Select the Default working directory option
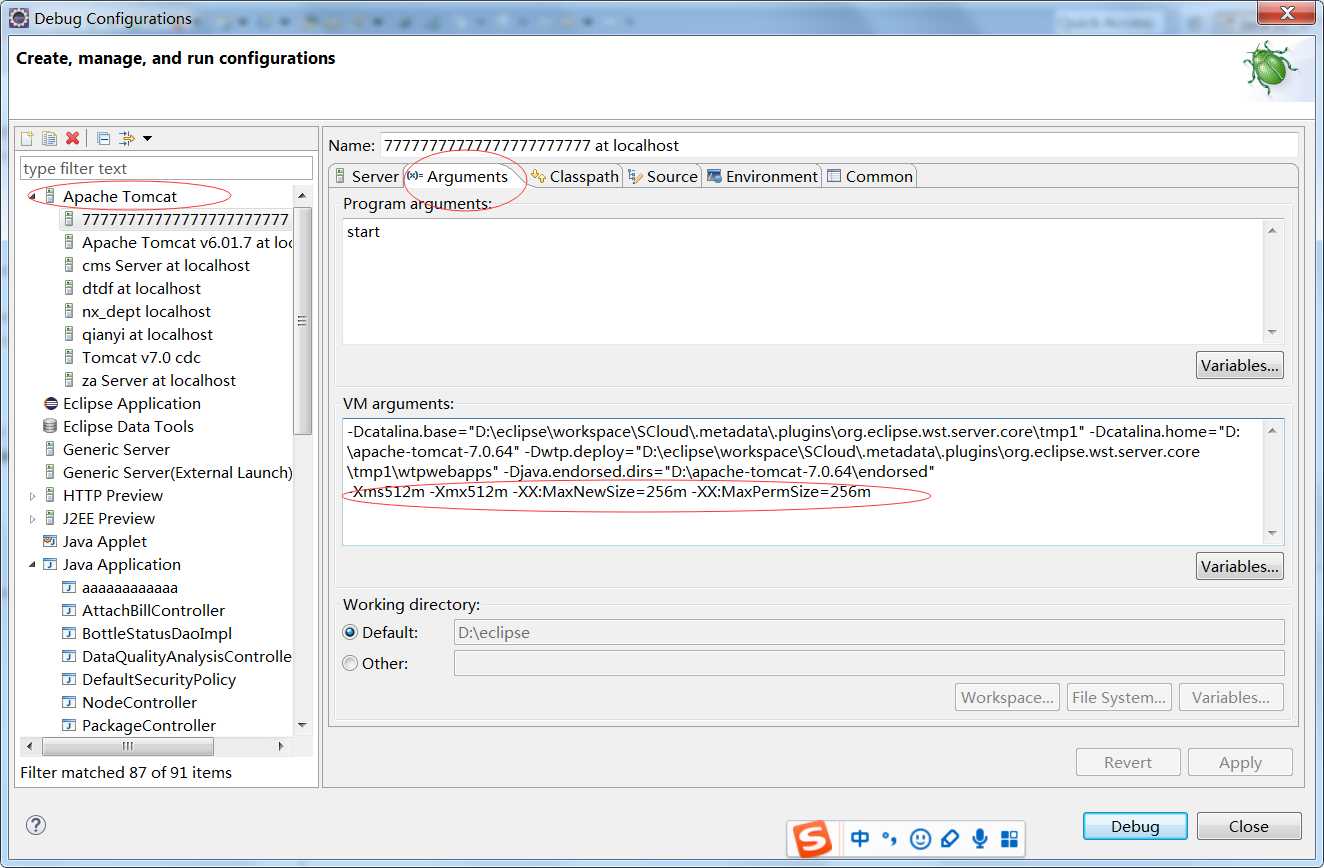 (x=350, y=632)
